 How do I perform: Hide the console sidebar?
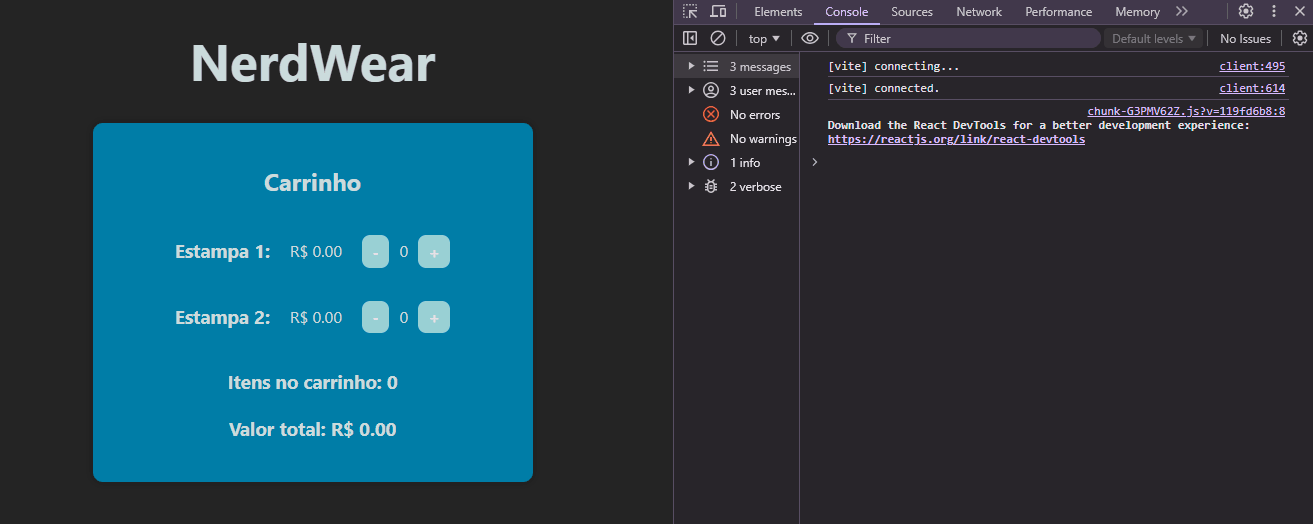tap(690, 38)
